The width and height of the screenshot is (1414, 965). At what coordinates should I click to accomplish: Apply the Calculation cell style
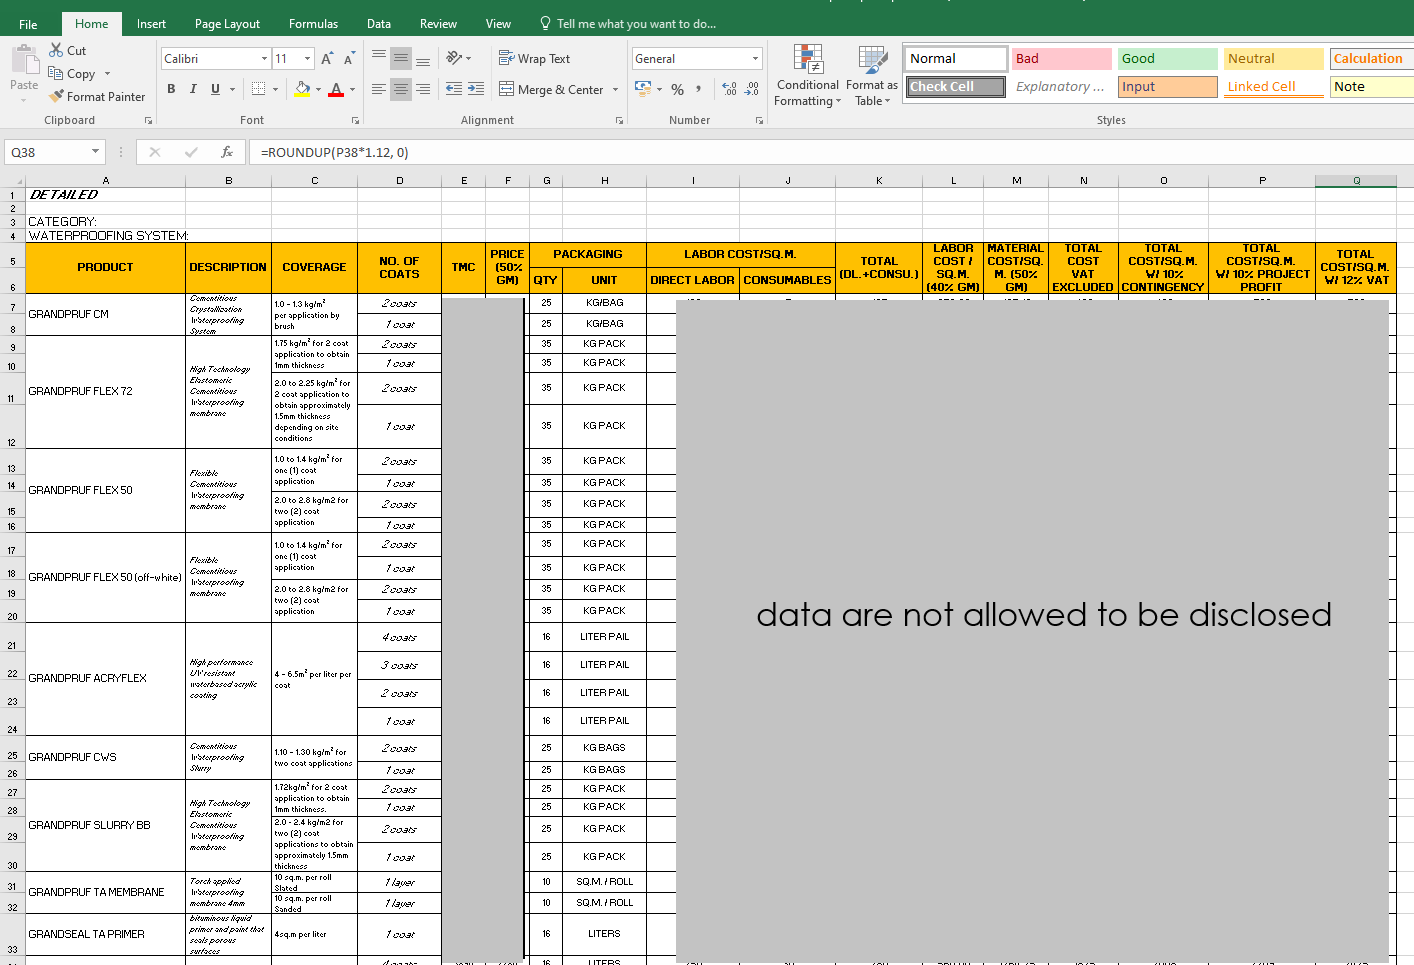[1372, 59]
